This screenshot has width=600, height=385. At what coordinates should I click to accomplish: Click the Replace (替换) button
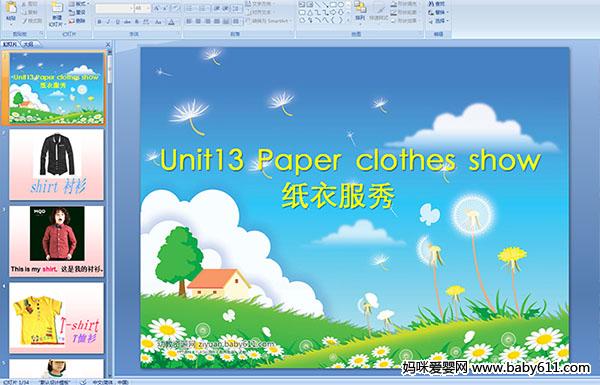tap(439, 12)
